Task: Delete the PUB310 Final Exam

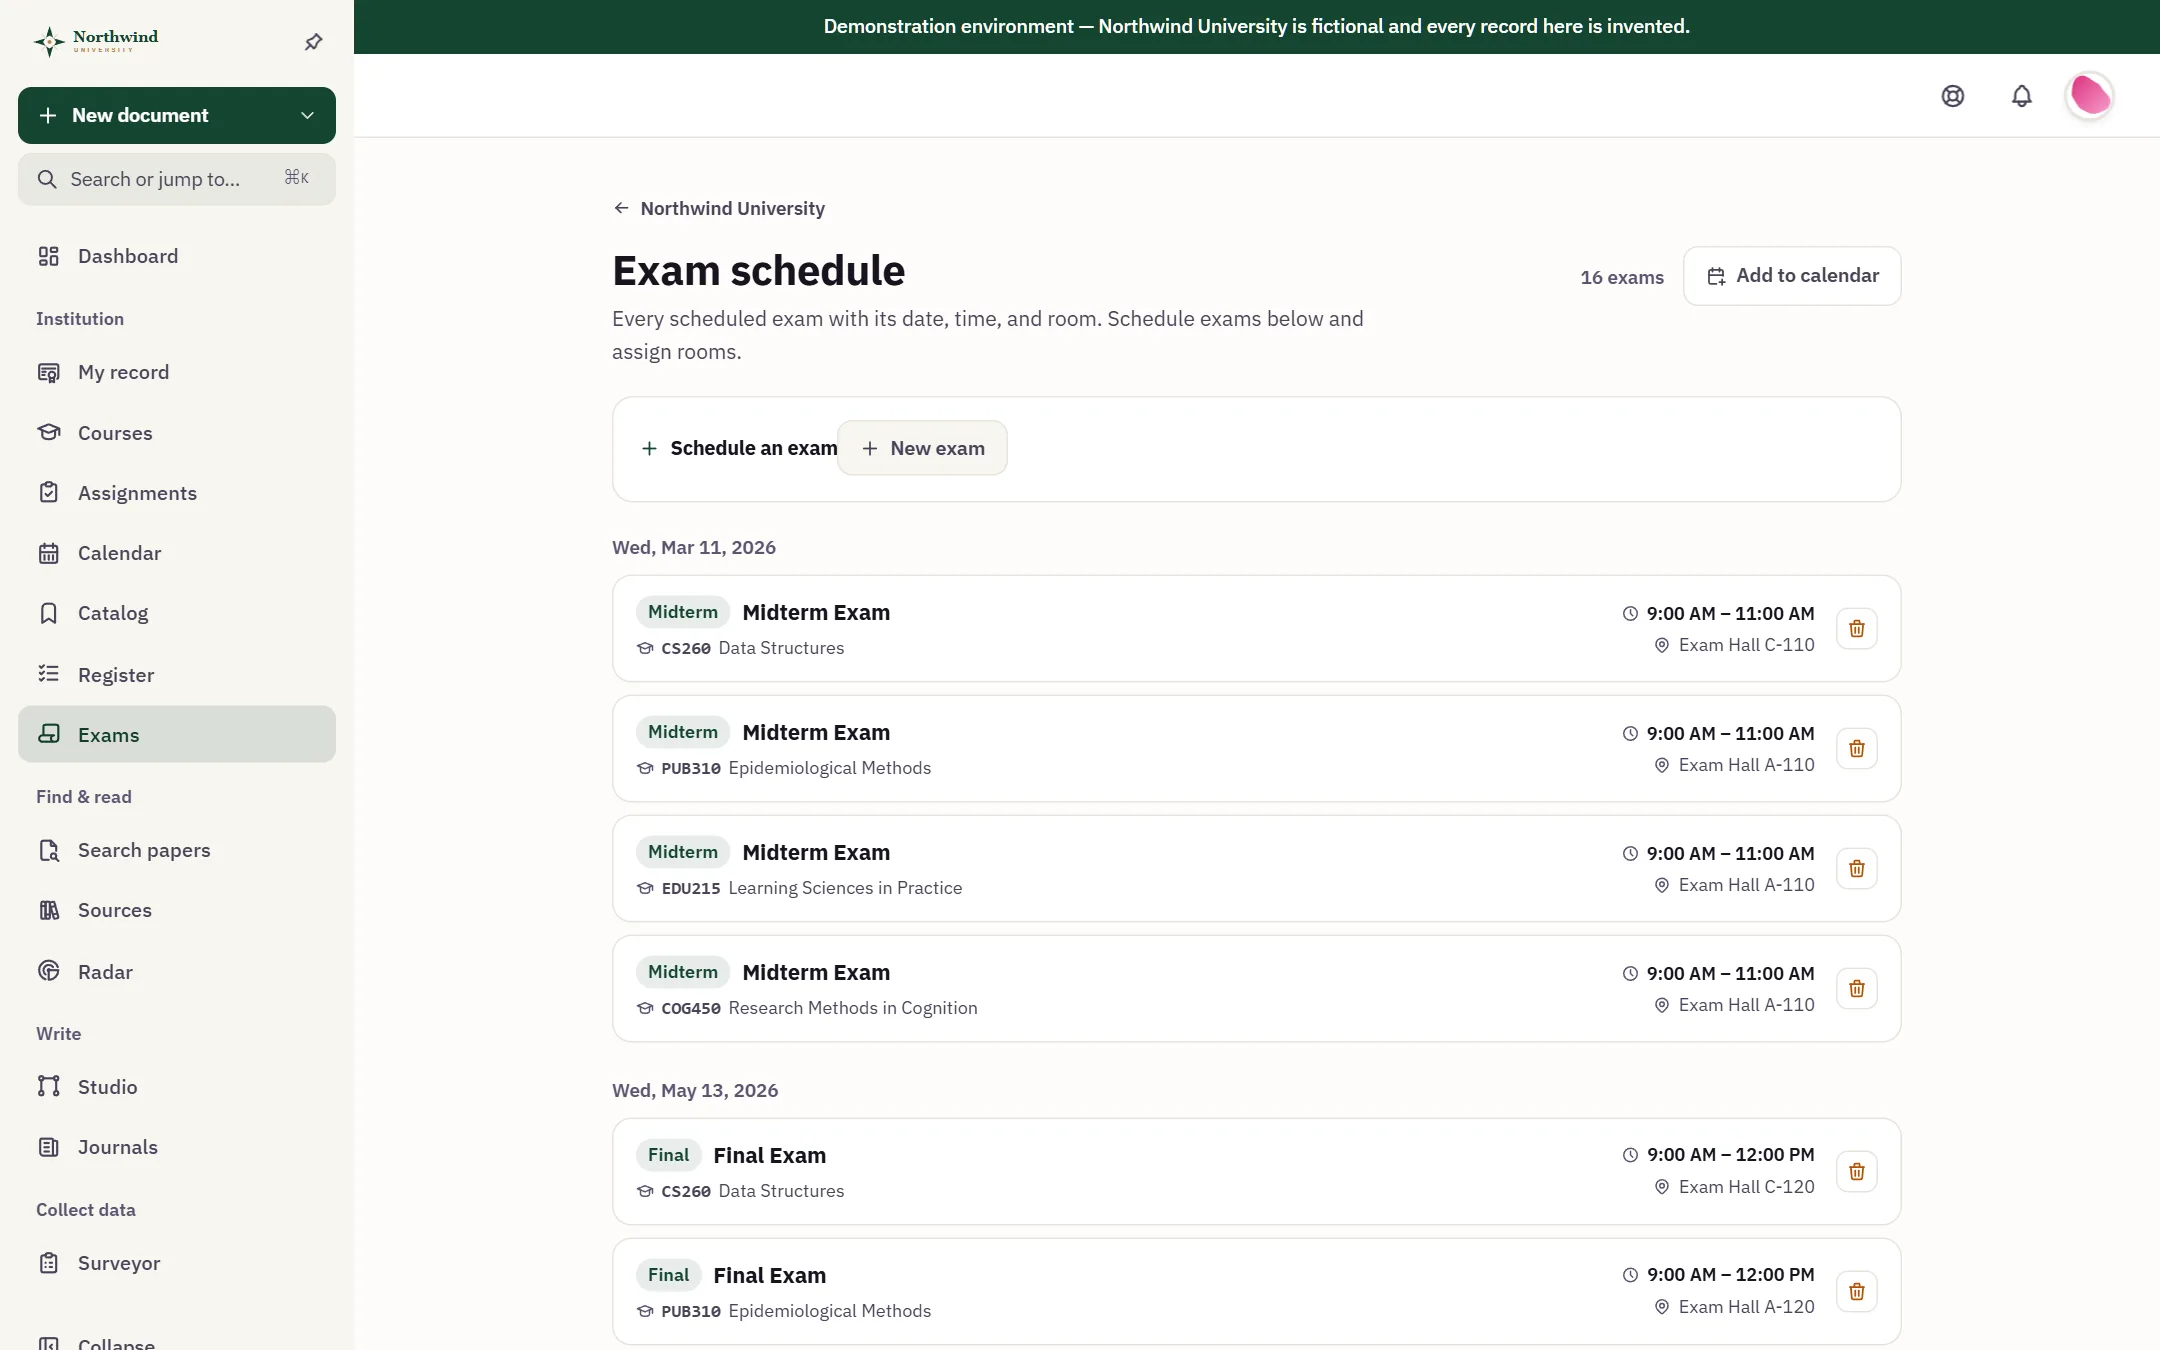Action: pyautogui.click(x=1856, y=1292)
